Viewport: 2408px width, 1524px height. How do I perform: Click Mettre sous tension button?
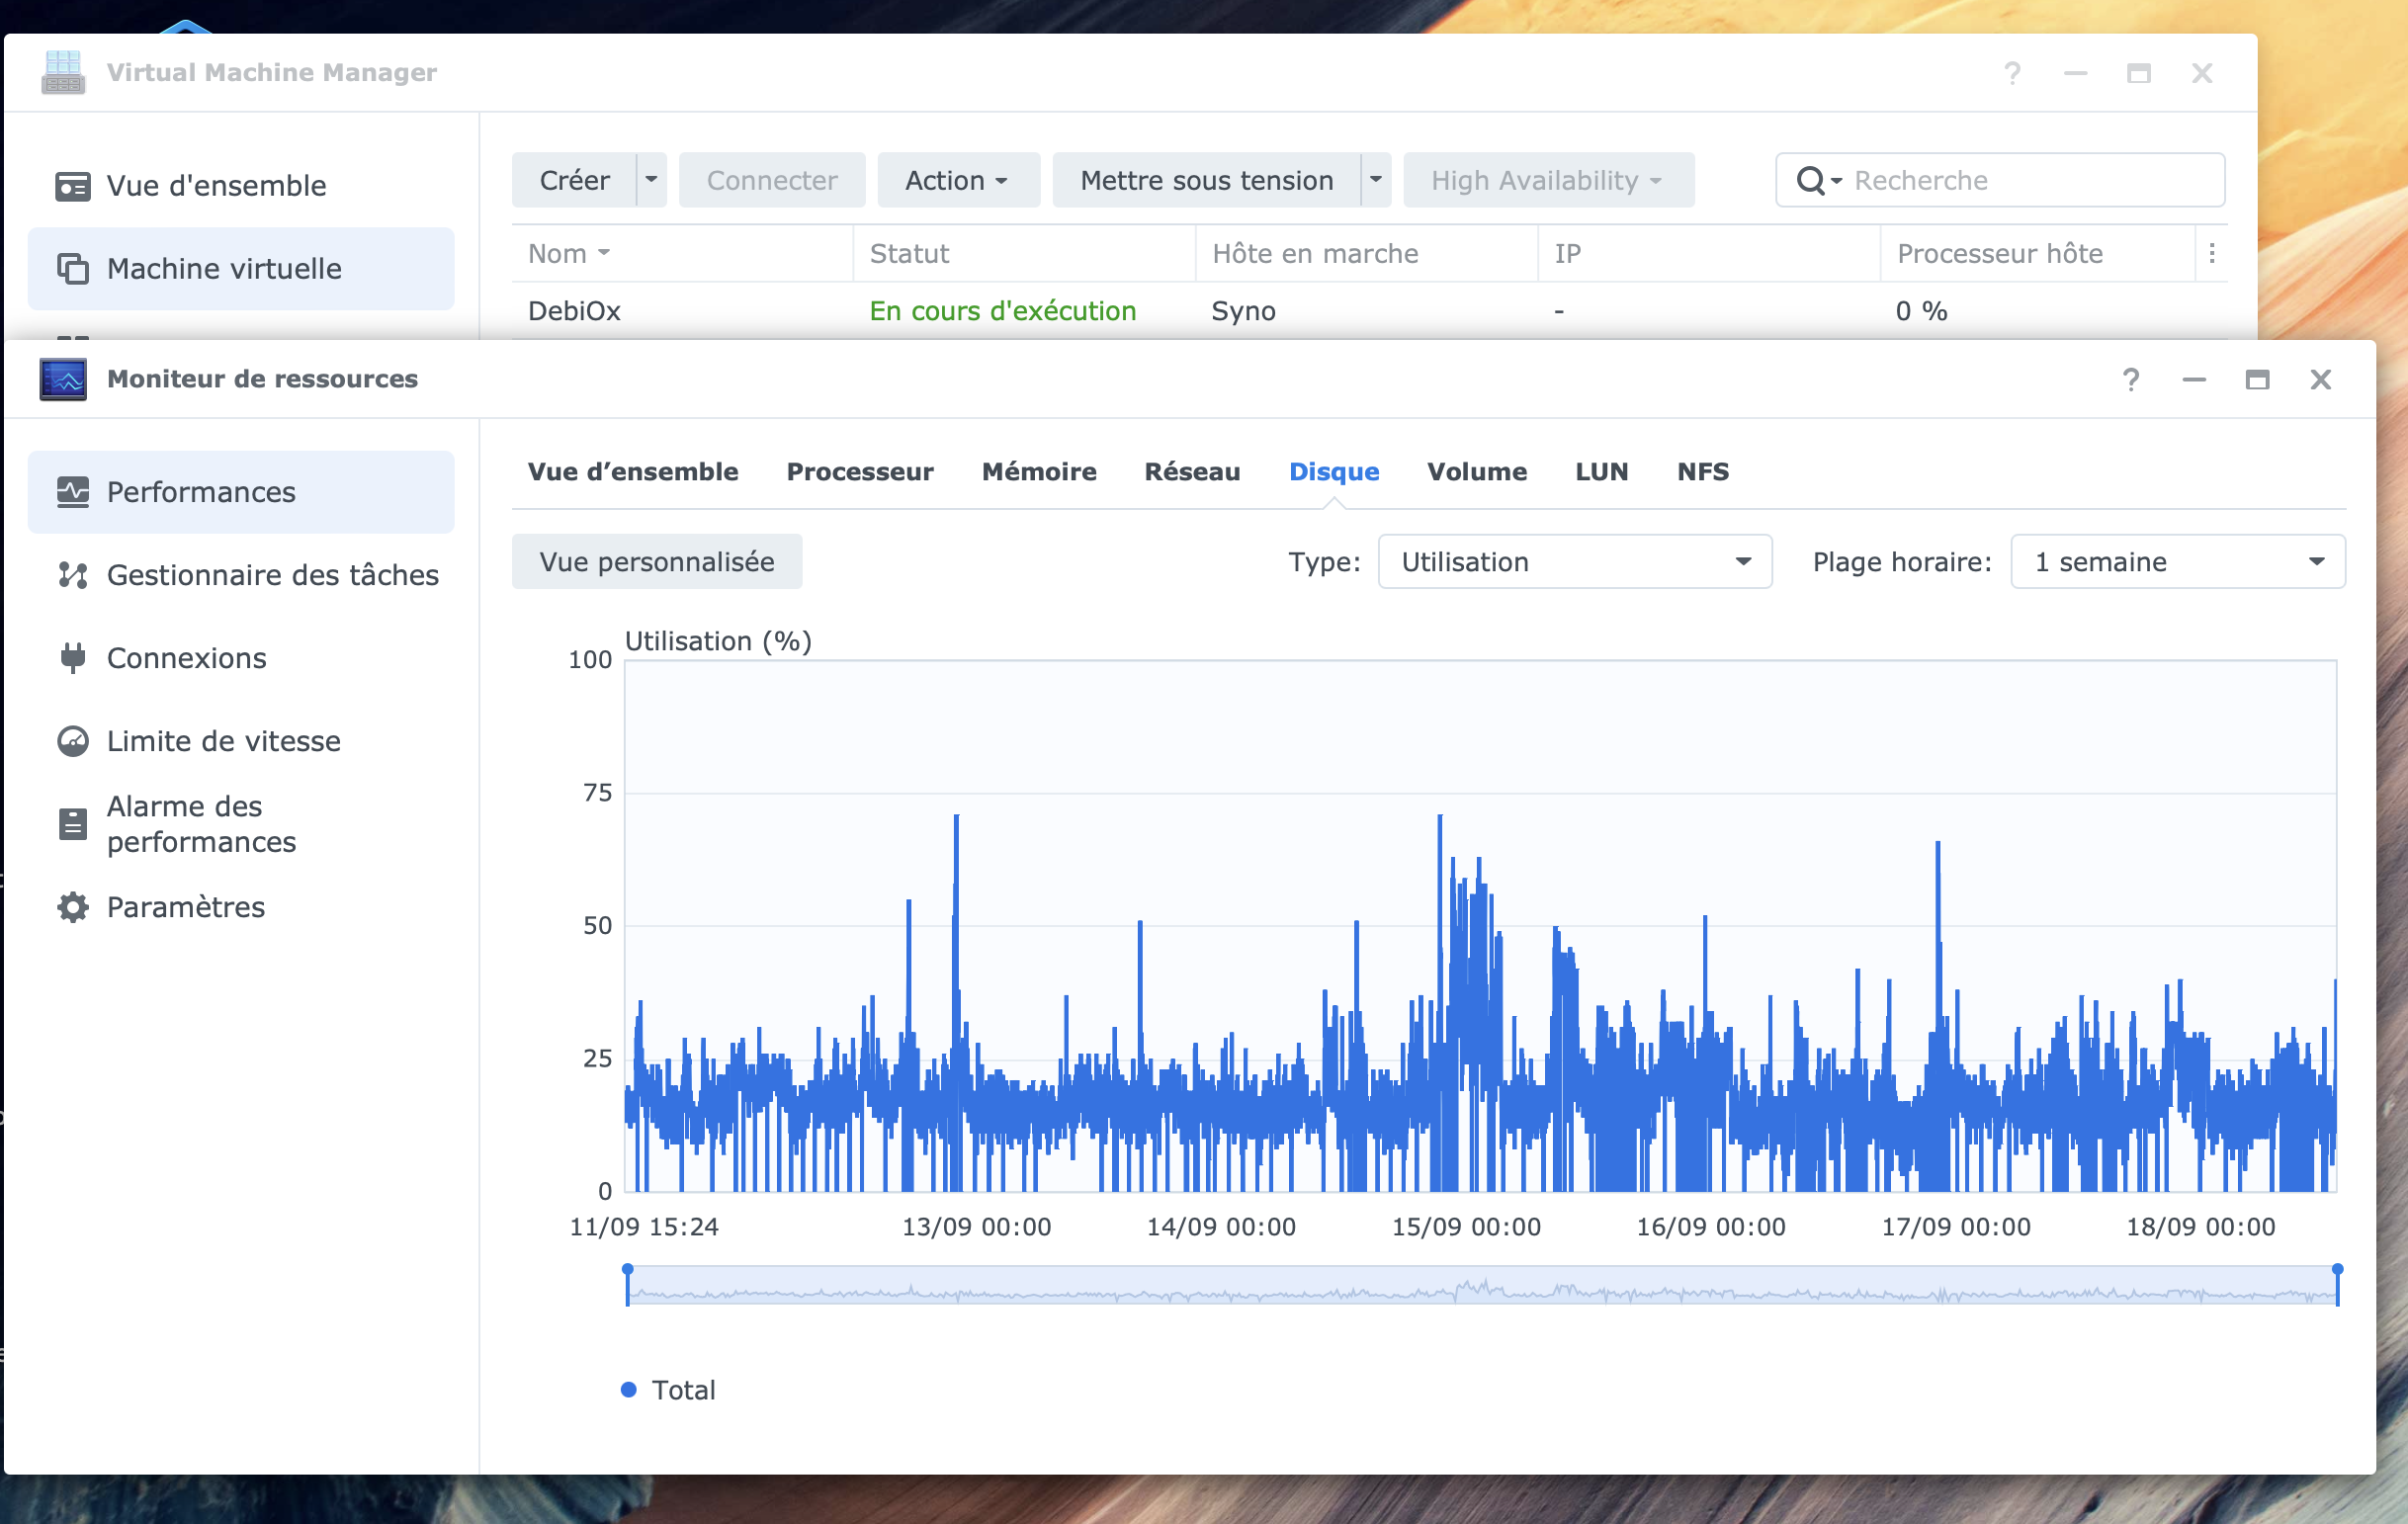[1206, 181]
